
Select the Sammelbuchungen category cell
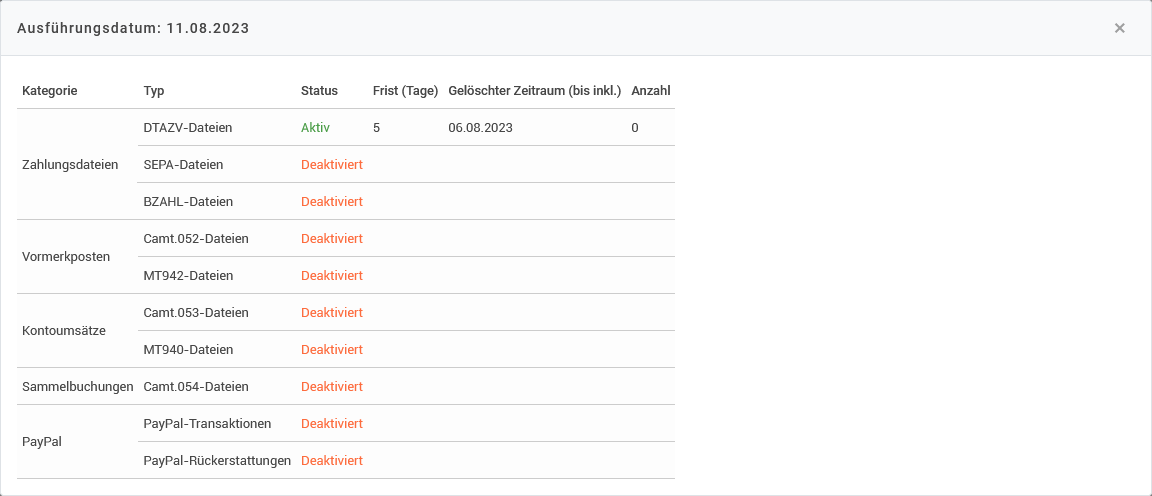pos(77,387)
